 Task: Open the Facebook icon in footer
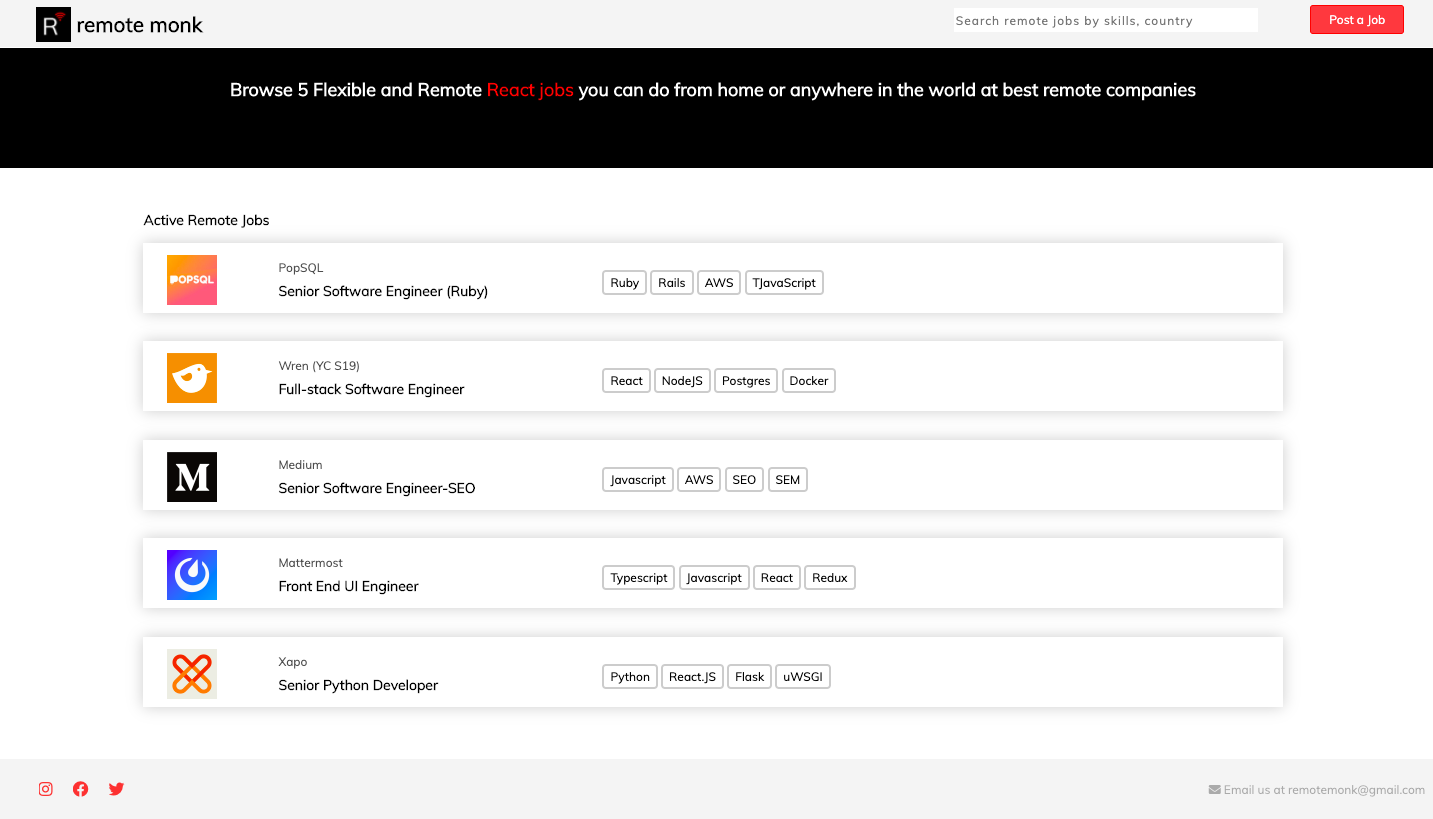point(81,789)
